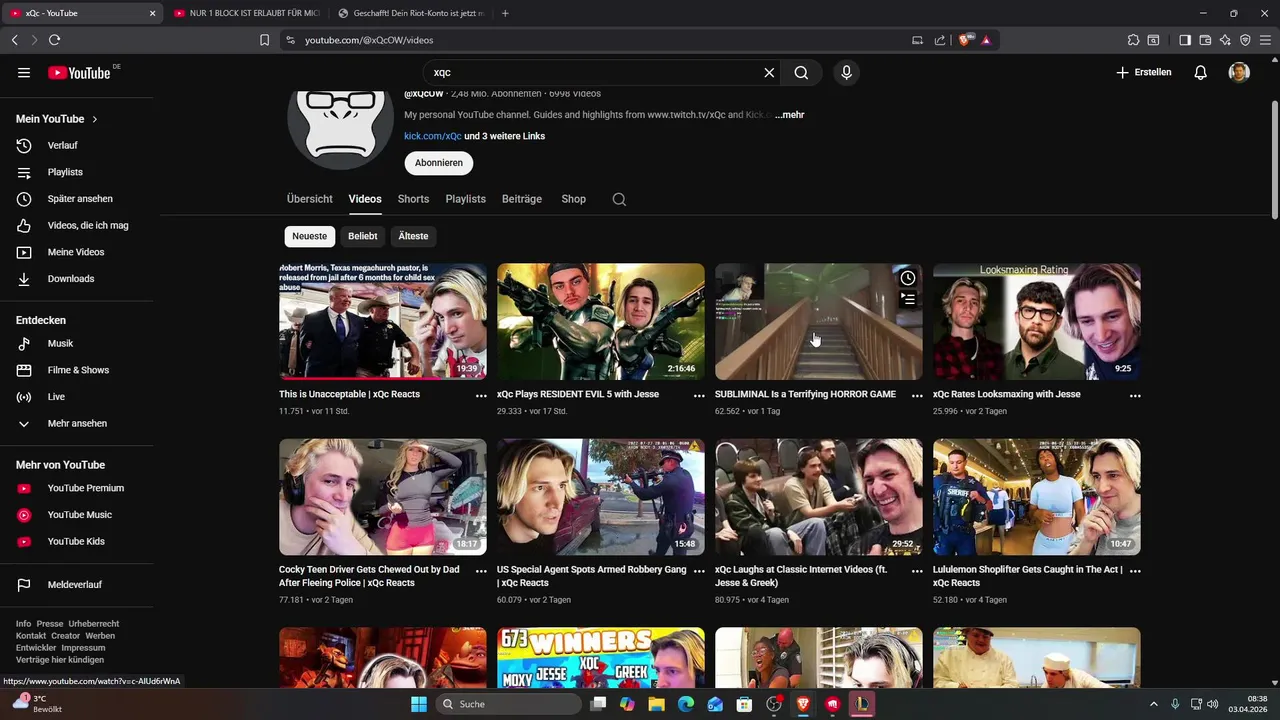Open title 'xQc Rates Looksmaxing with Jesse'
Image resolution: width=1280 pixels, height=720 pixels.
click(1006, 394)
